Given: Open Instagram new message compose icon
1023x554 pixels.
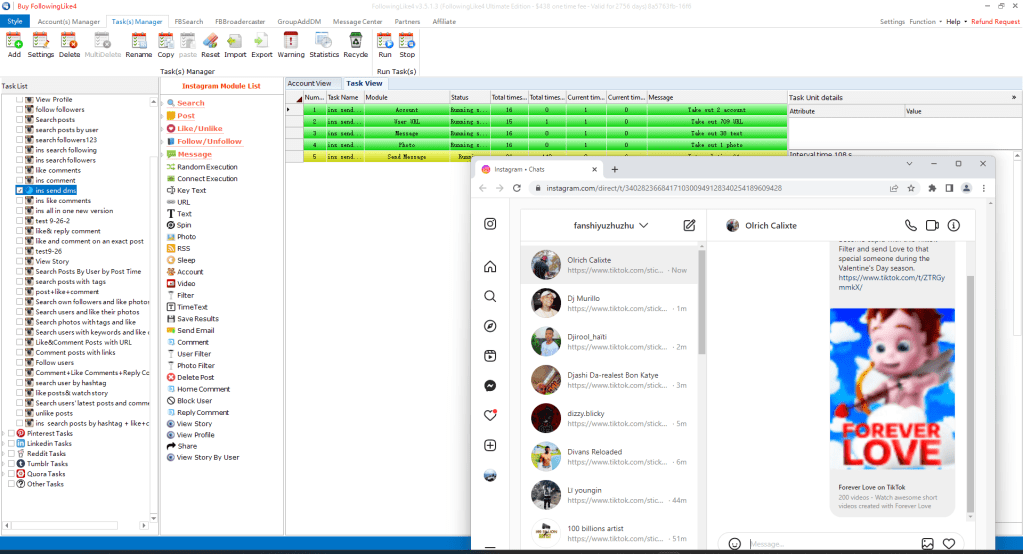Looking at the screenshot, I should 689,226.
